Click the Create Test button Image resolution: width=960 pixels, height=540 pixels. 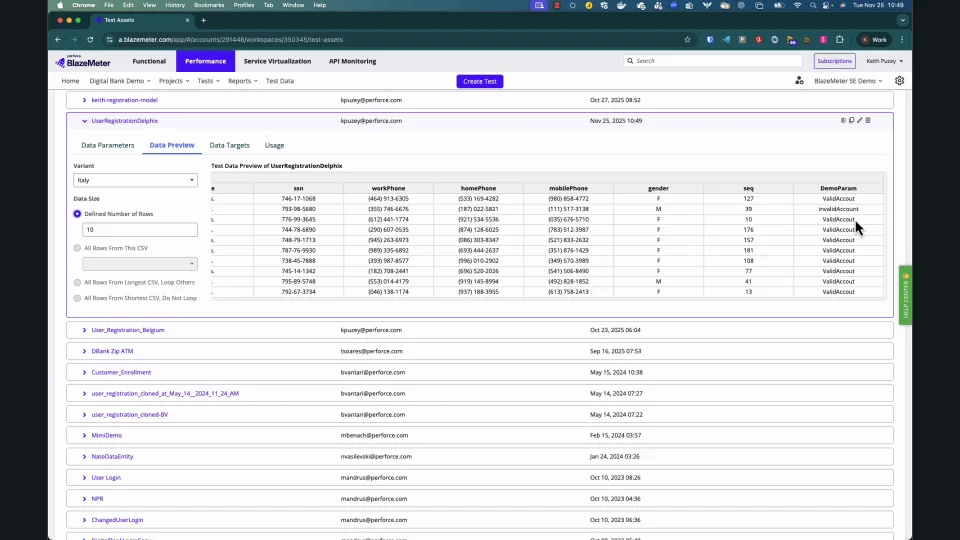480,81
